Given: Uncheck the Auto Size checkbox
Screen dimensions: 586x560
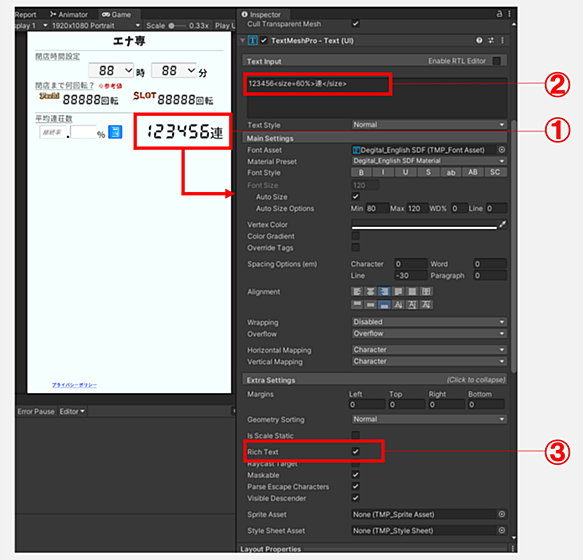Looking at the screenshot, I should click(355, 197).
